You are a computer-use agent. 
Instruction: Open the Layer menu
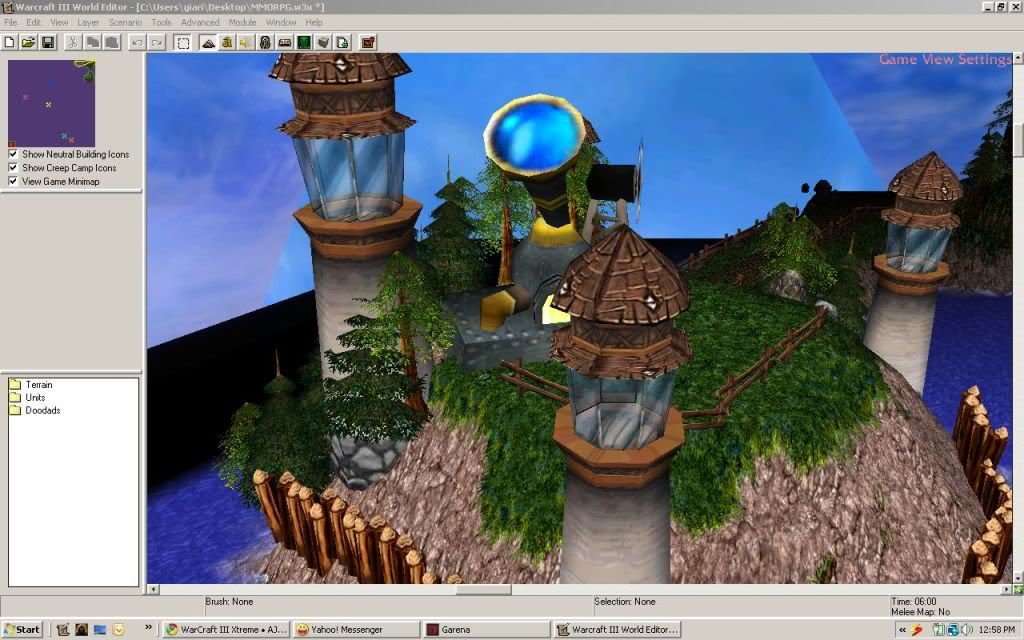click(x=88, y=22)
